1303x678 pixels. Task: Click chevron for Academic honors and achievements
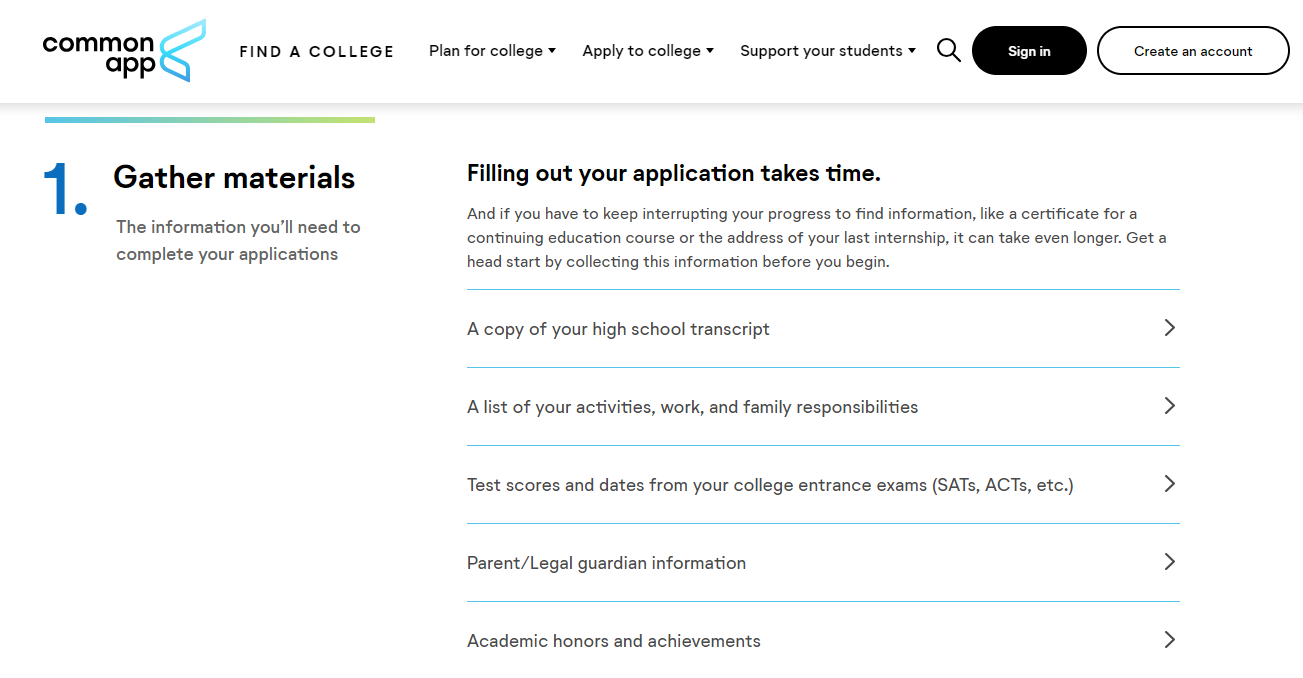[x=1169, y=640]
